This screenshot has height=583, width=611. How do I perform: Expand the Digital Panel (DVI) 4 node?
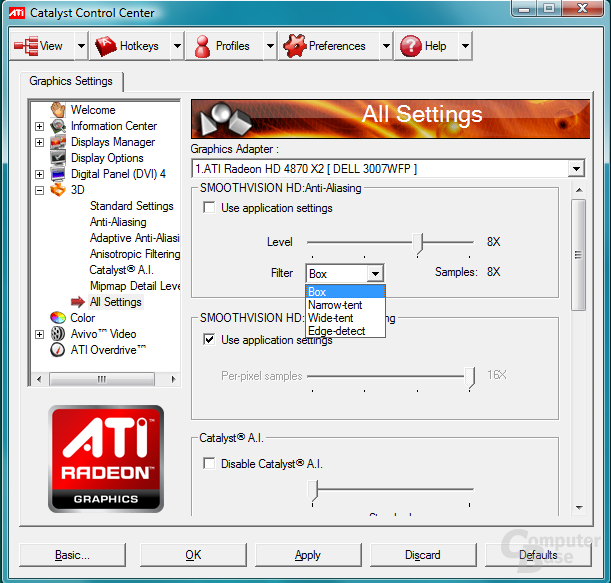pyautogui.click(x=39, y=174)
